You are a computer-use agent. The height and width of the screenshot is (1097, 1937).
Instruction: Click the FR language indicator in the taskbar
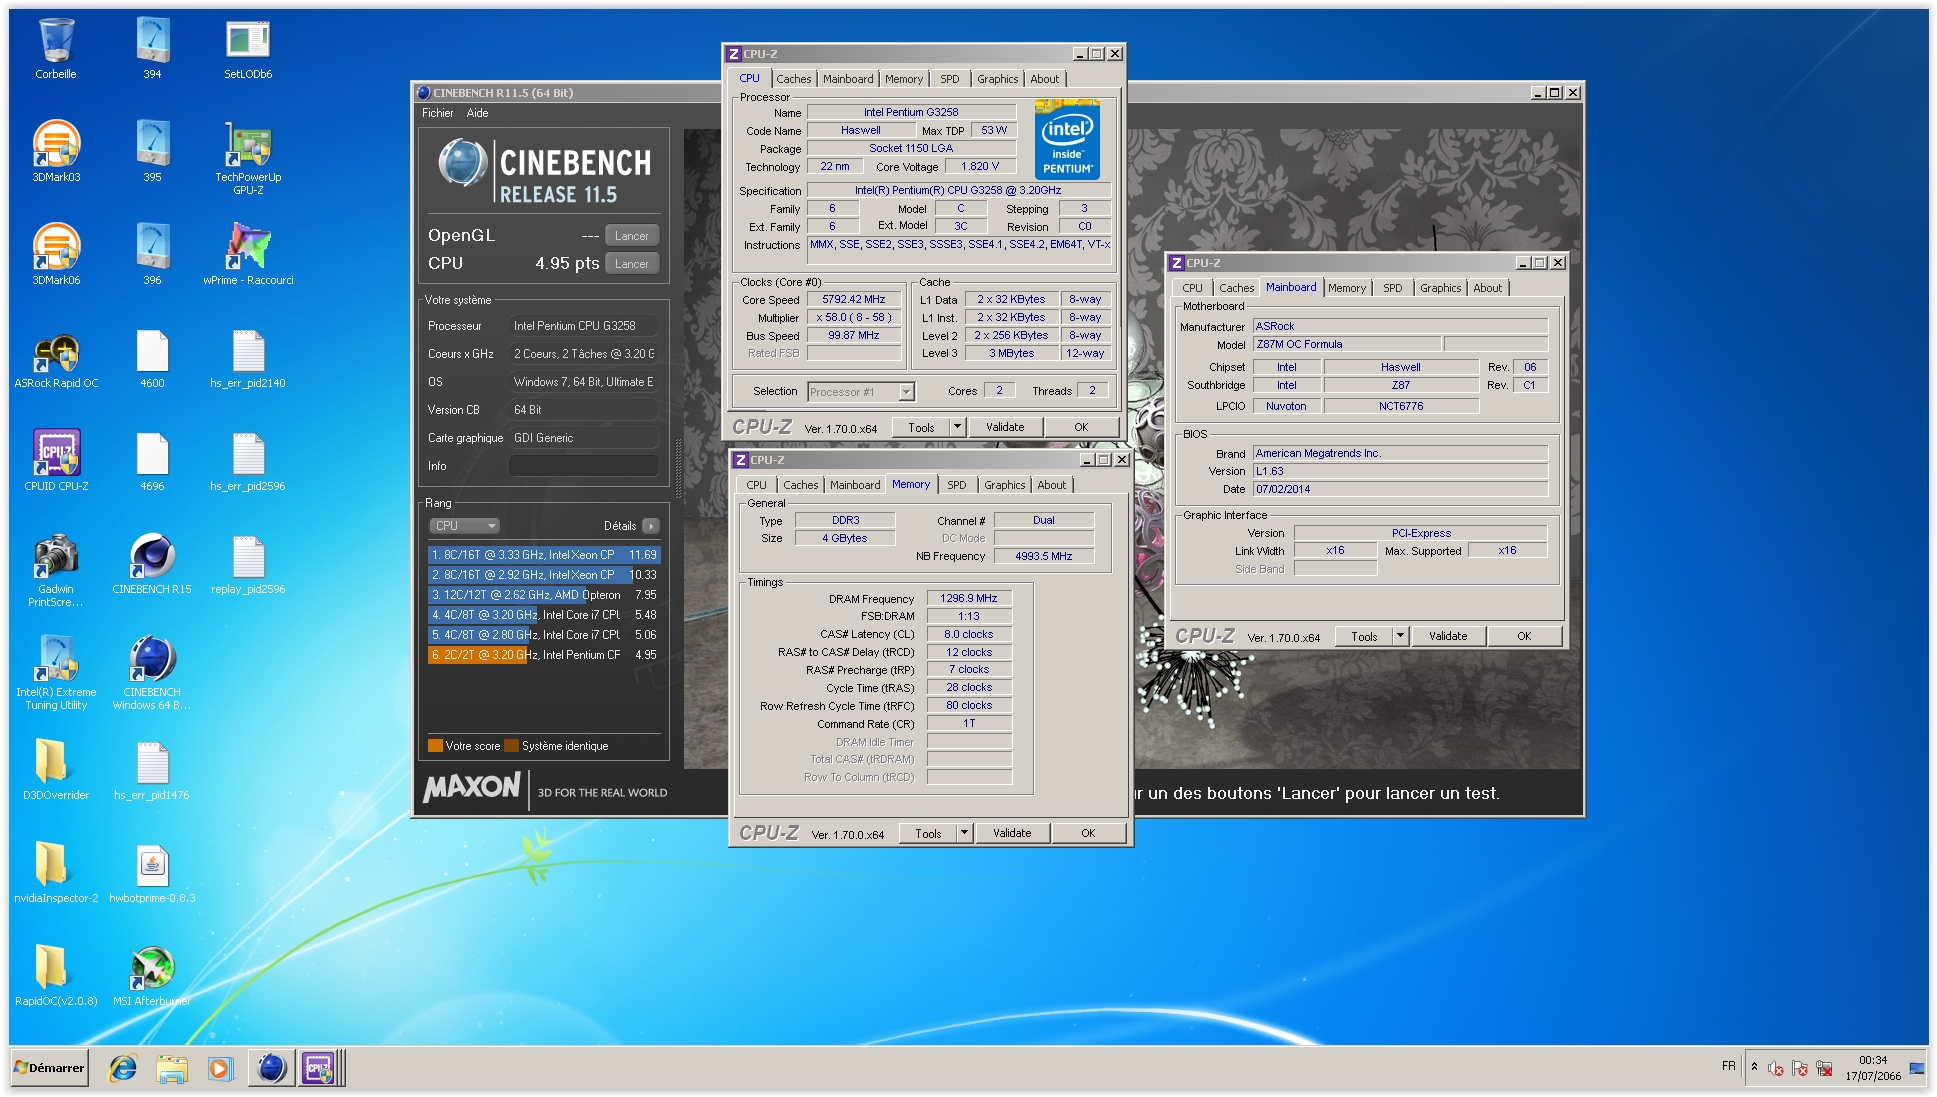click(x=1728, y=1066)
